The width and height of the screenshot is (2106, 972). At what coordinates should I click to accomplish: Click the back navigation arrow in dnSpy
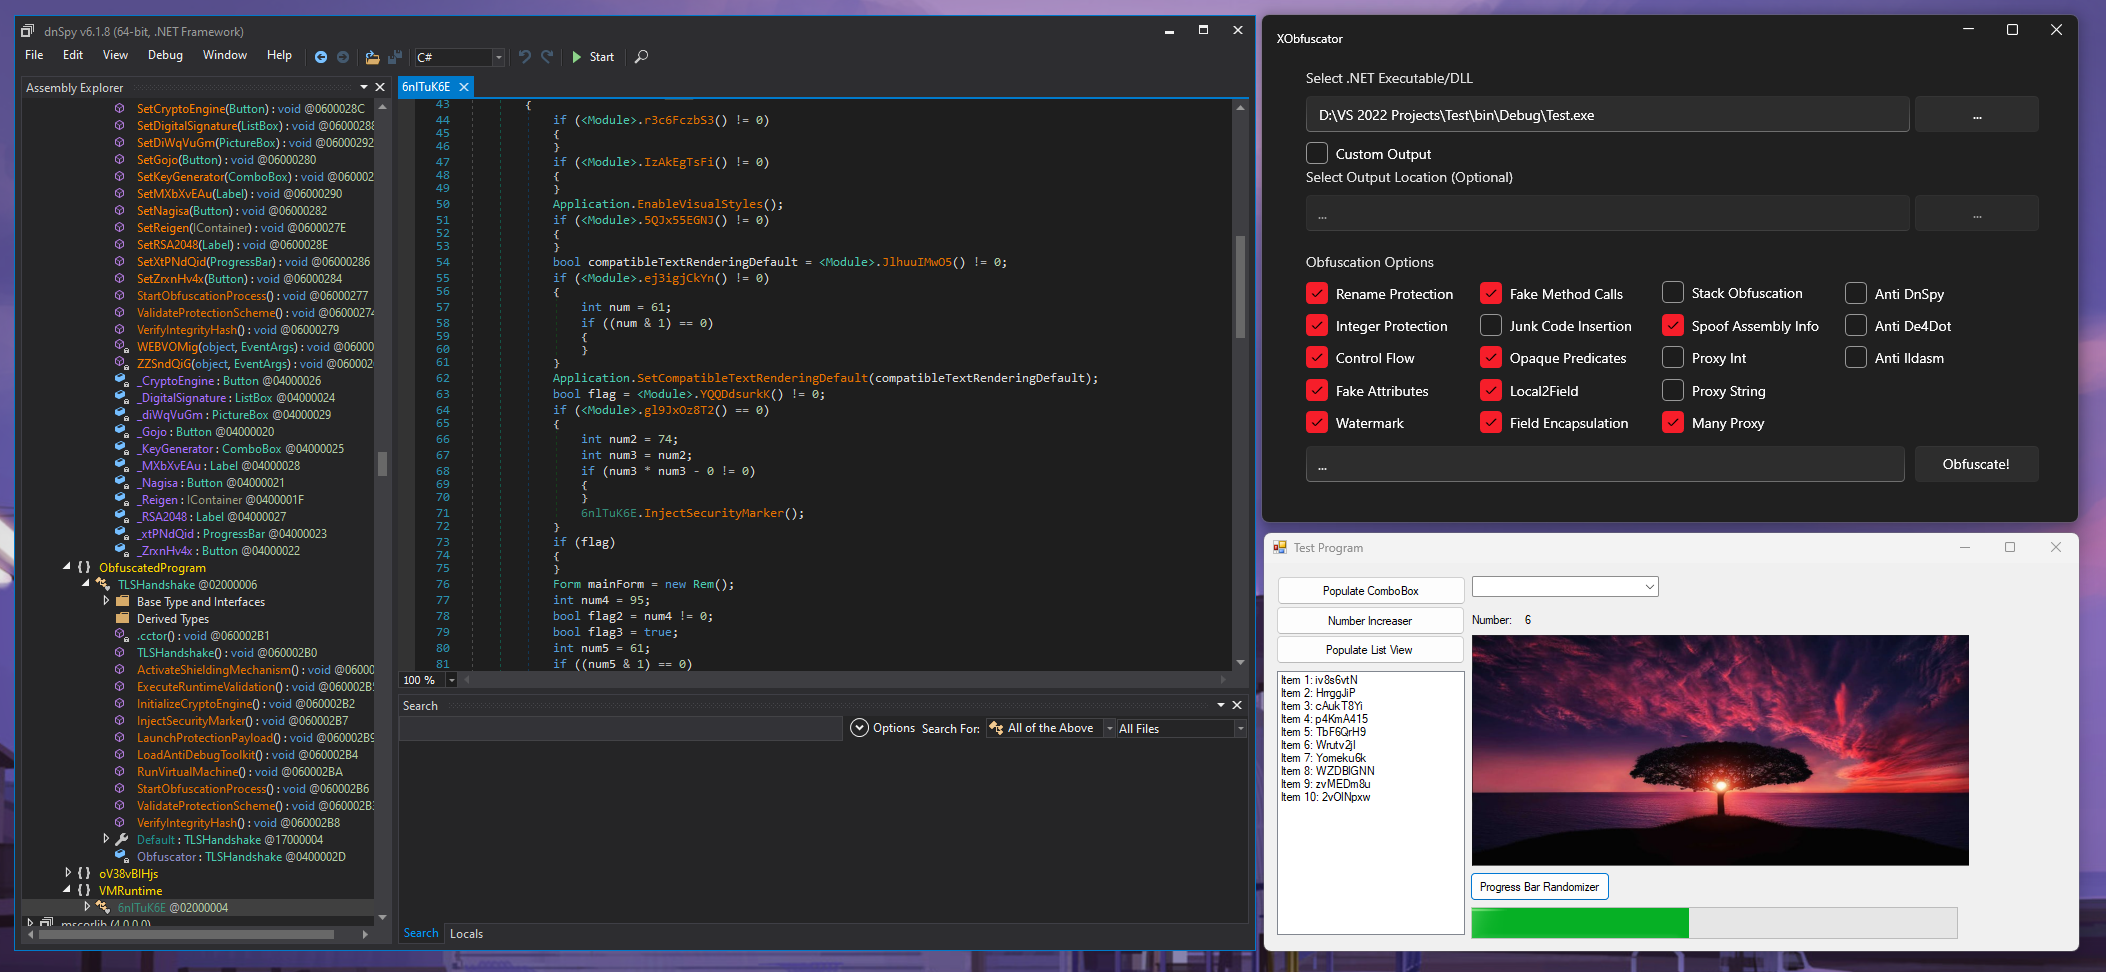tap(321, 57)
